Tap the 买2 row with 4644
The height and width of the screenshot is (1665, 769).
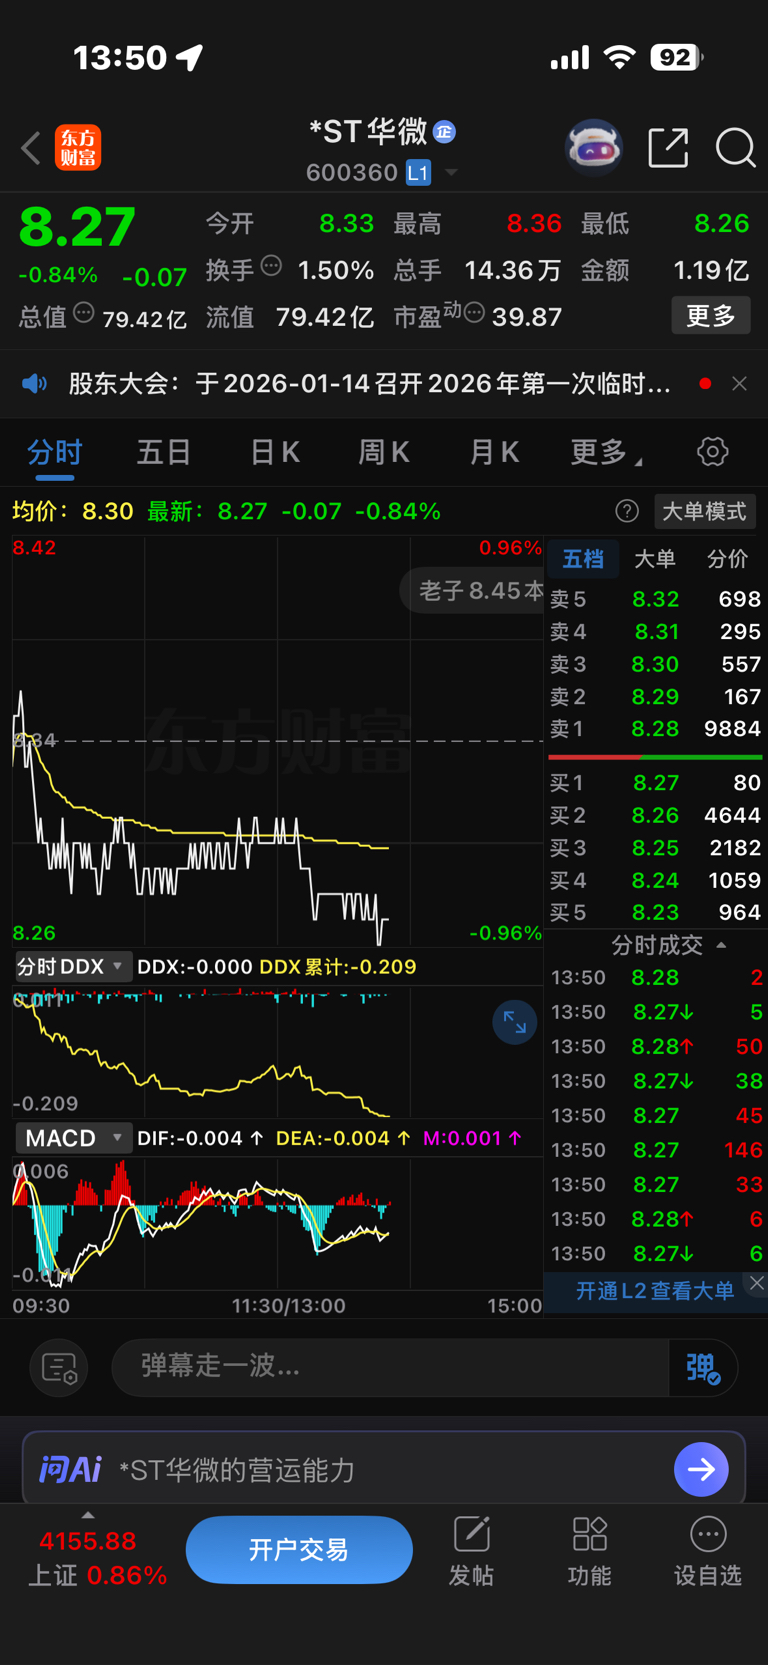[655, 816]
